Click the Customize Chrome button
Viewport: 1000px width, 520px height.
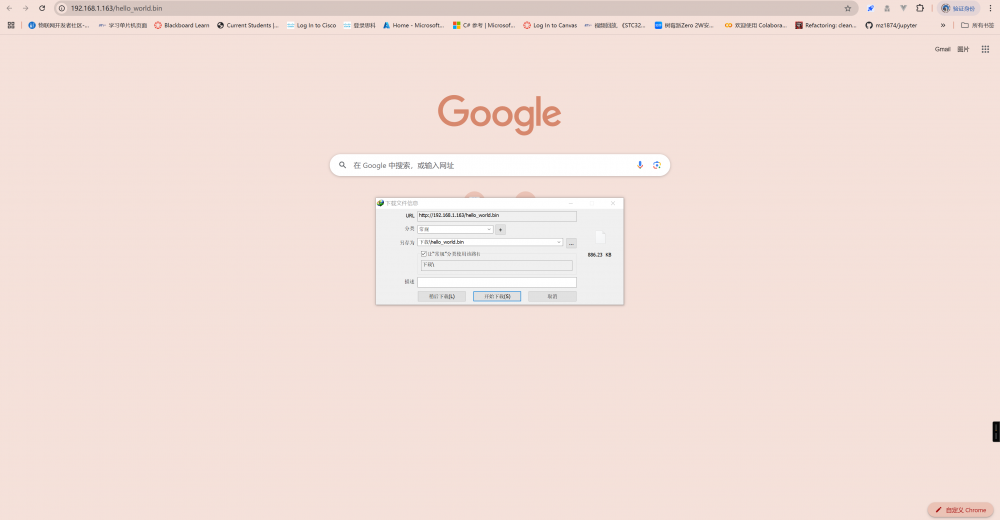[x=960, y=510]
